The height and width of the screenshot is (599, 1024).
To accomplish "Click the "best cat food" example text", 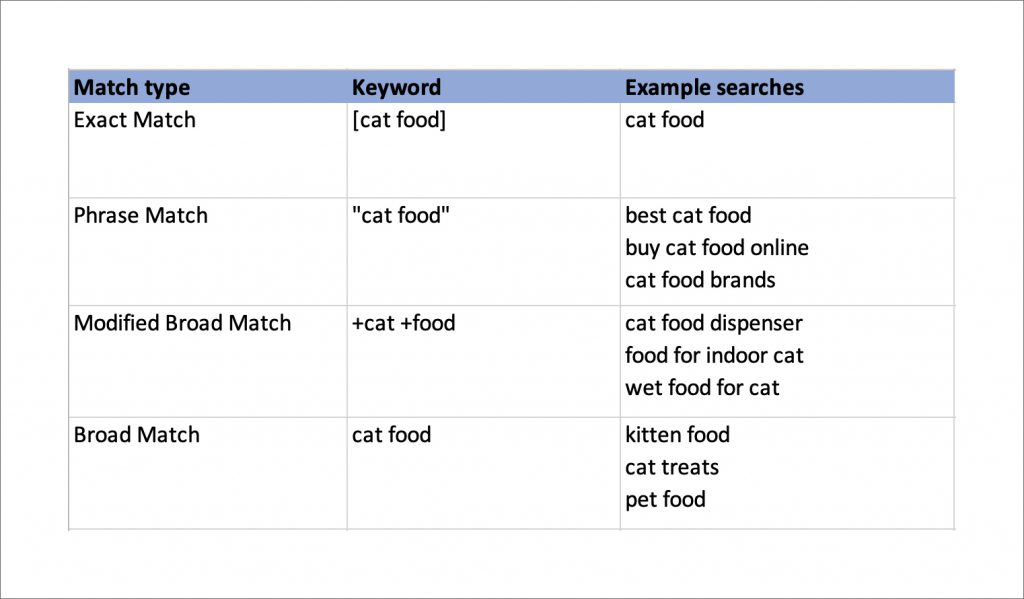I will (x=688, y=216).
